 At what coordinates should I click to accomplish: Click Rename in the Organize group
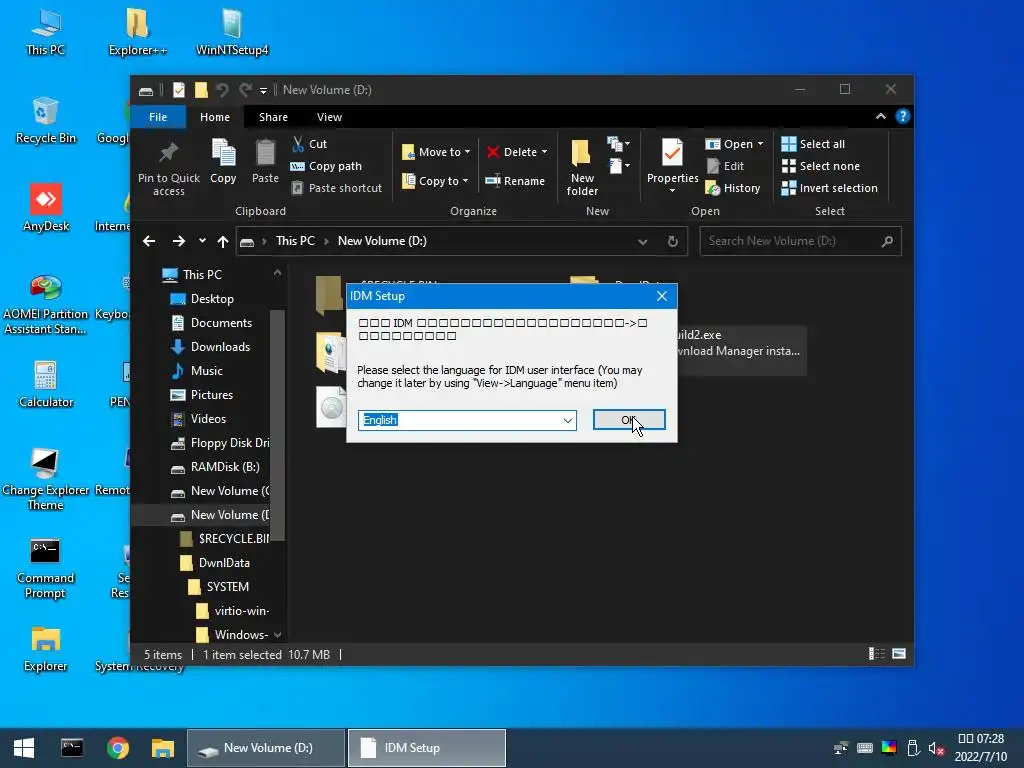point(515,181)
